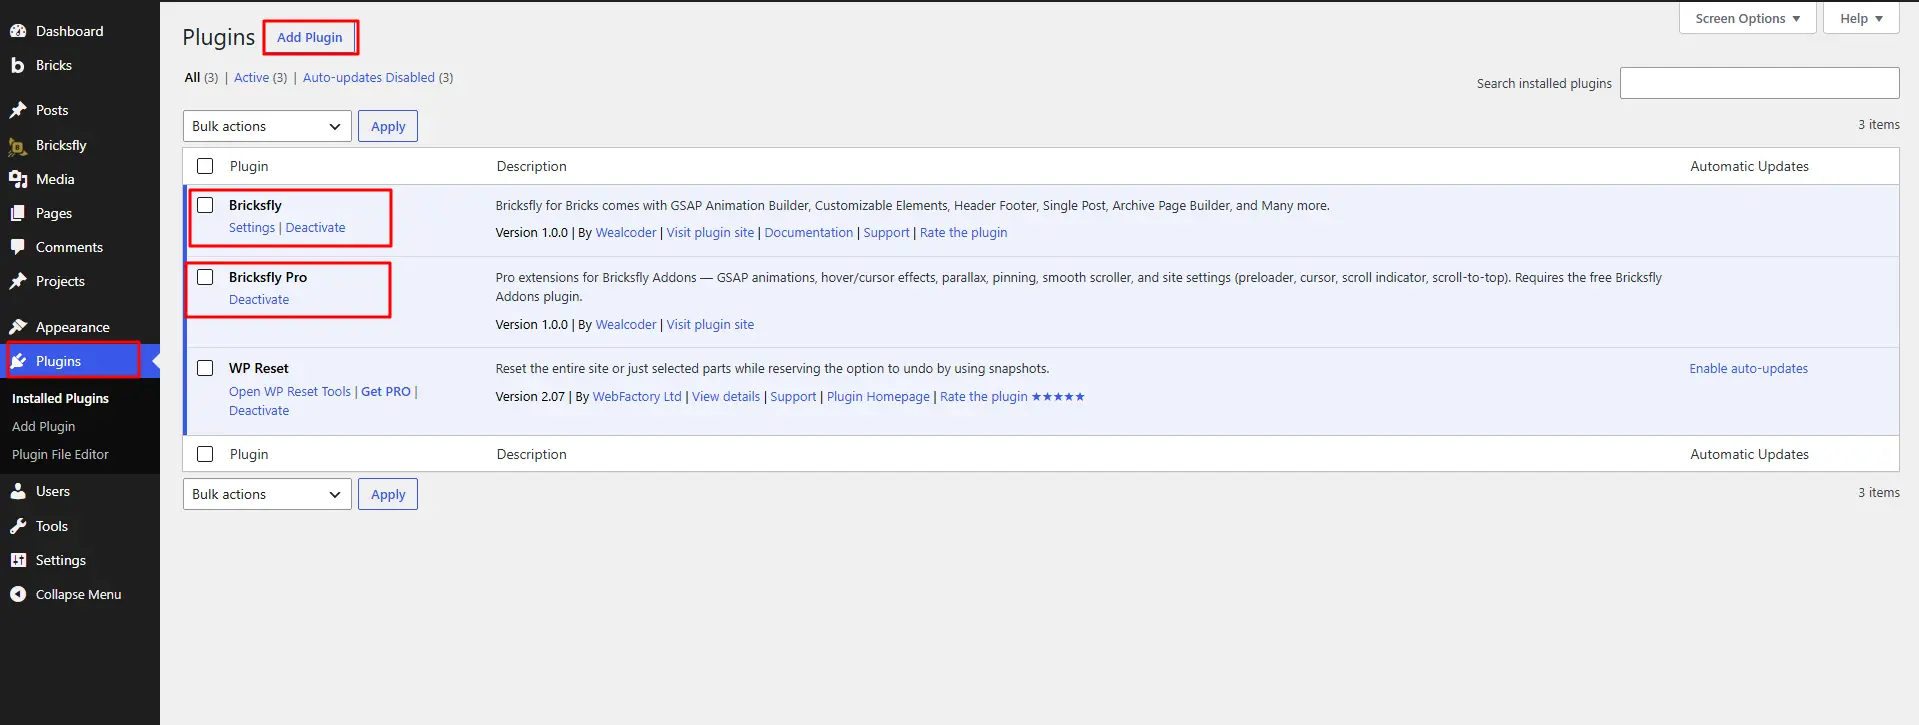This screenshot has width=1919, height=725.
Task: Check the select-all box in table footer
Action: pos(205,454)
